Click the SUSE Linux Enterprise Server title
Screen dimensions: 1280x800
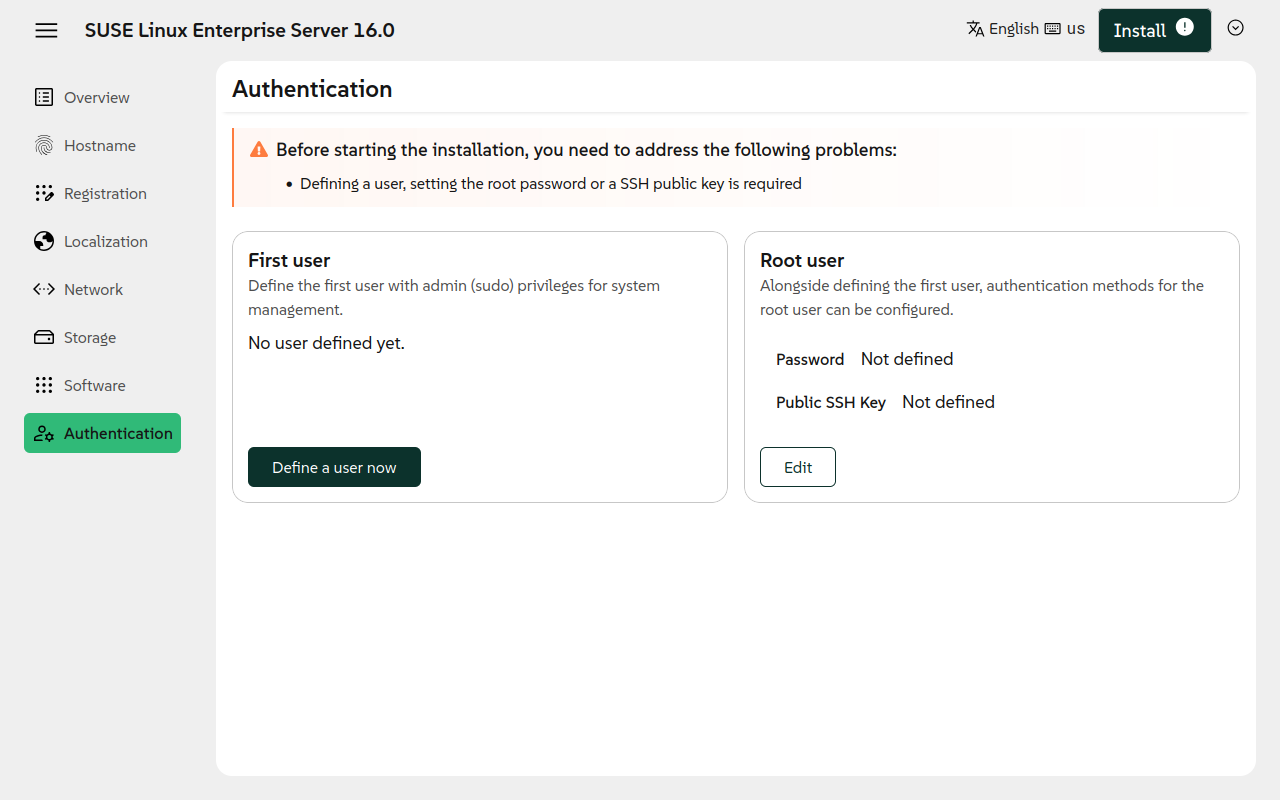point(239,30)
